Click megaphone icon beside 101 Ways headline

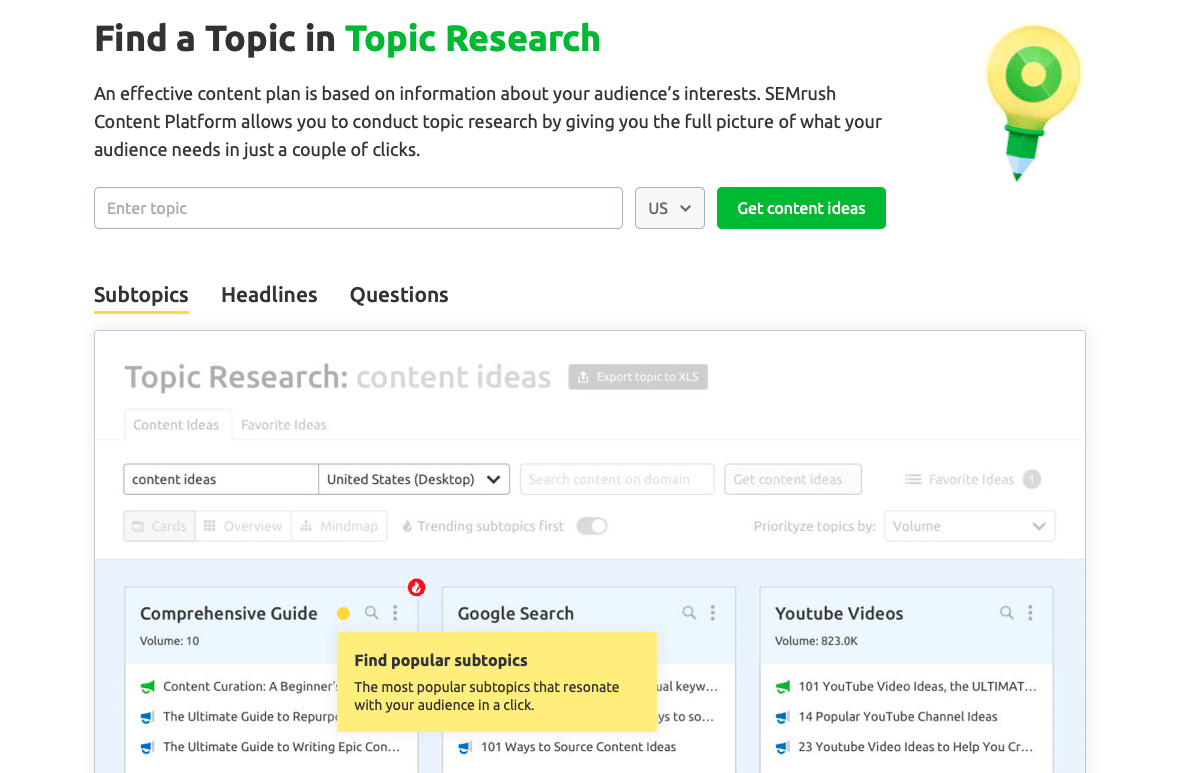coord(465,747)
